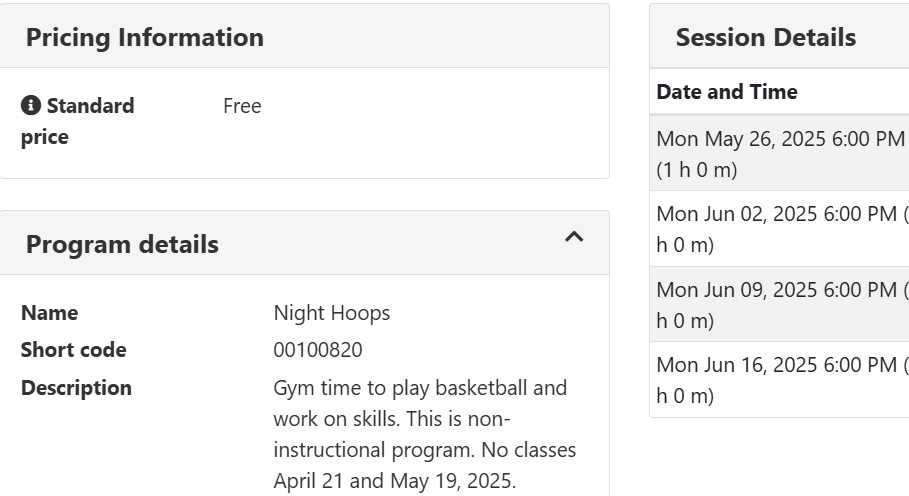Click the Free price value
This screenshot has width=909, height=496.
tap(242, 106)
